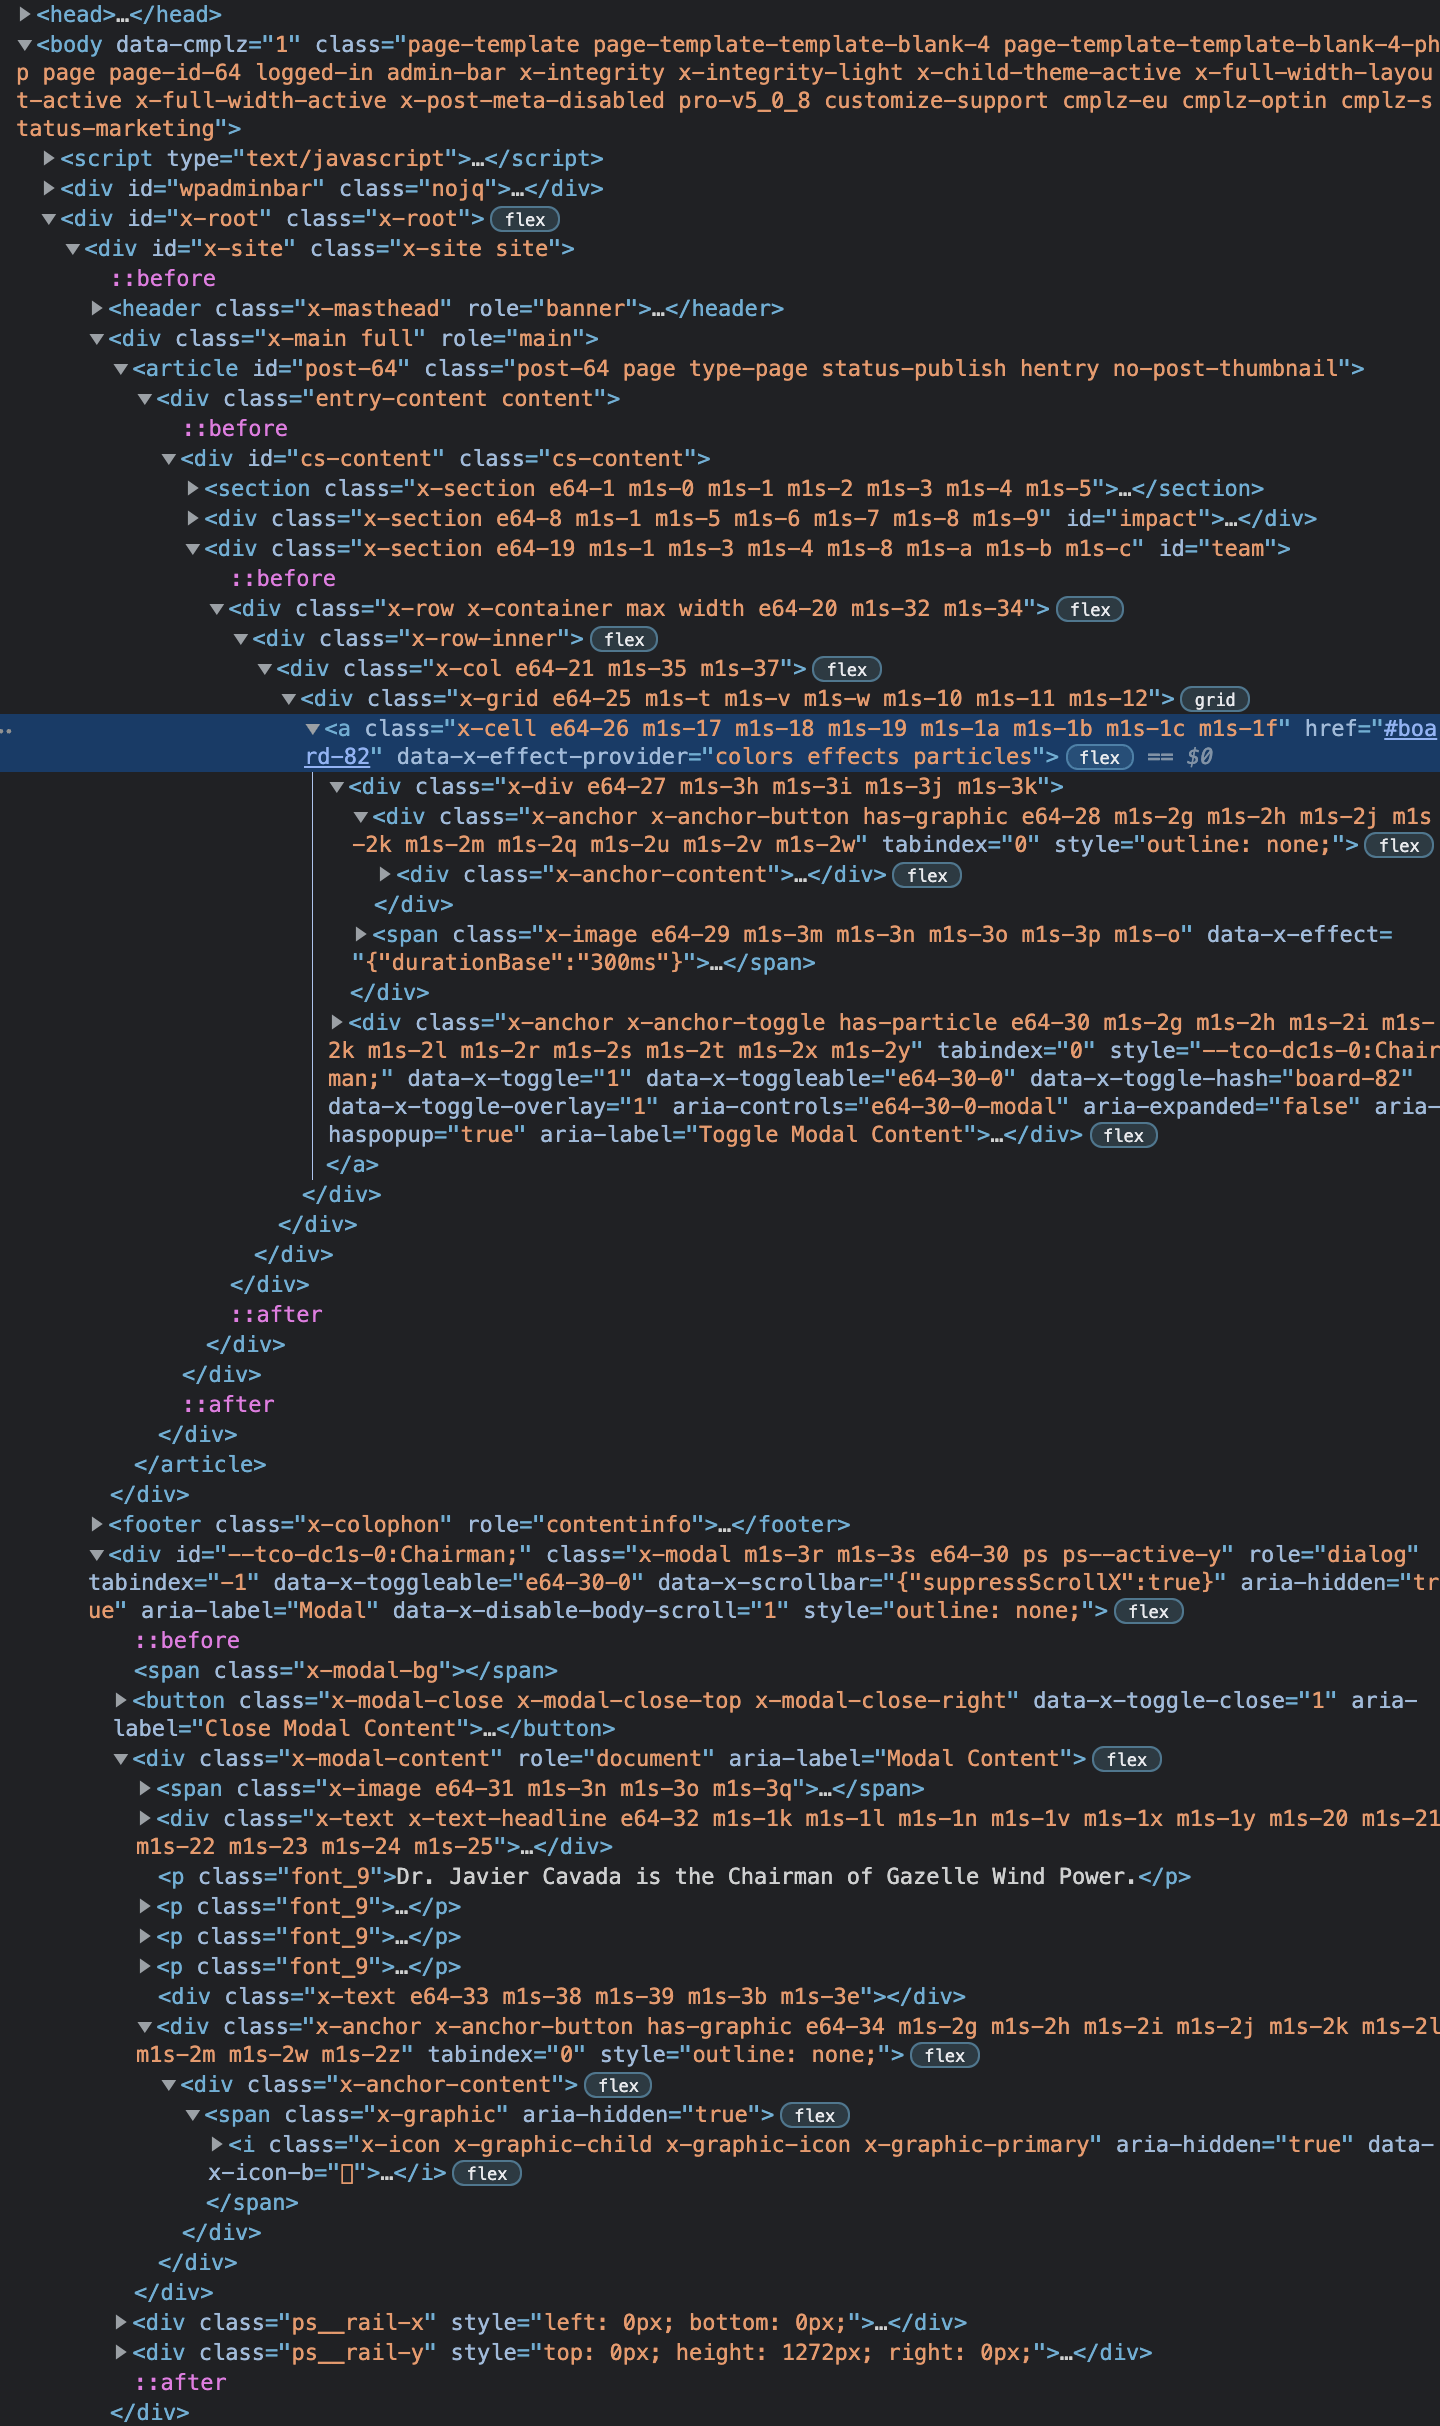Expand the x-colophon footer element
The image size is (1440, 2426).
[97, 1524]
